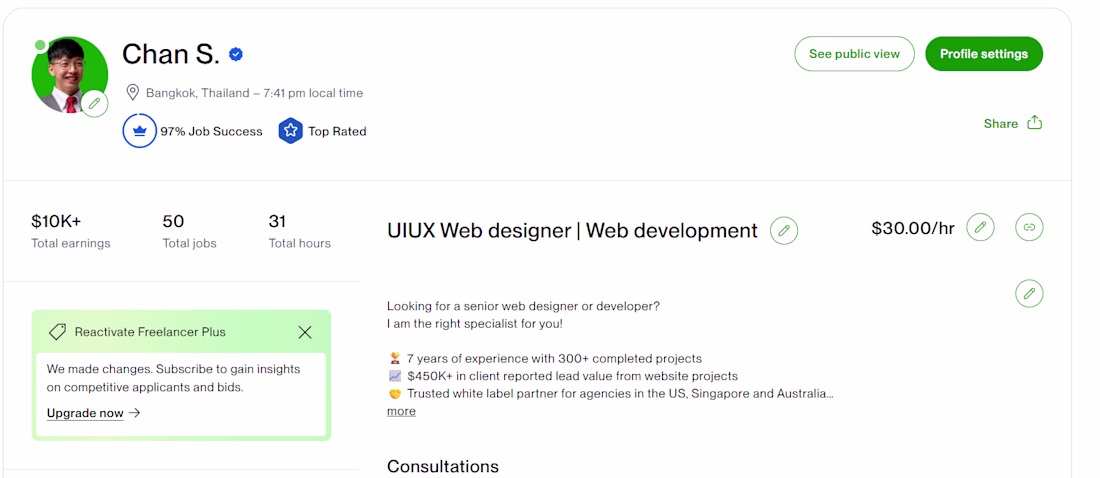
Task: Click the Share link
Action: [x=1000, y=124]
